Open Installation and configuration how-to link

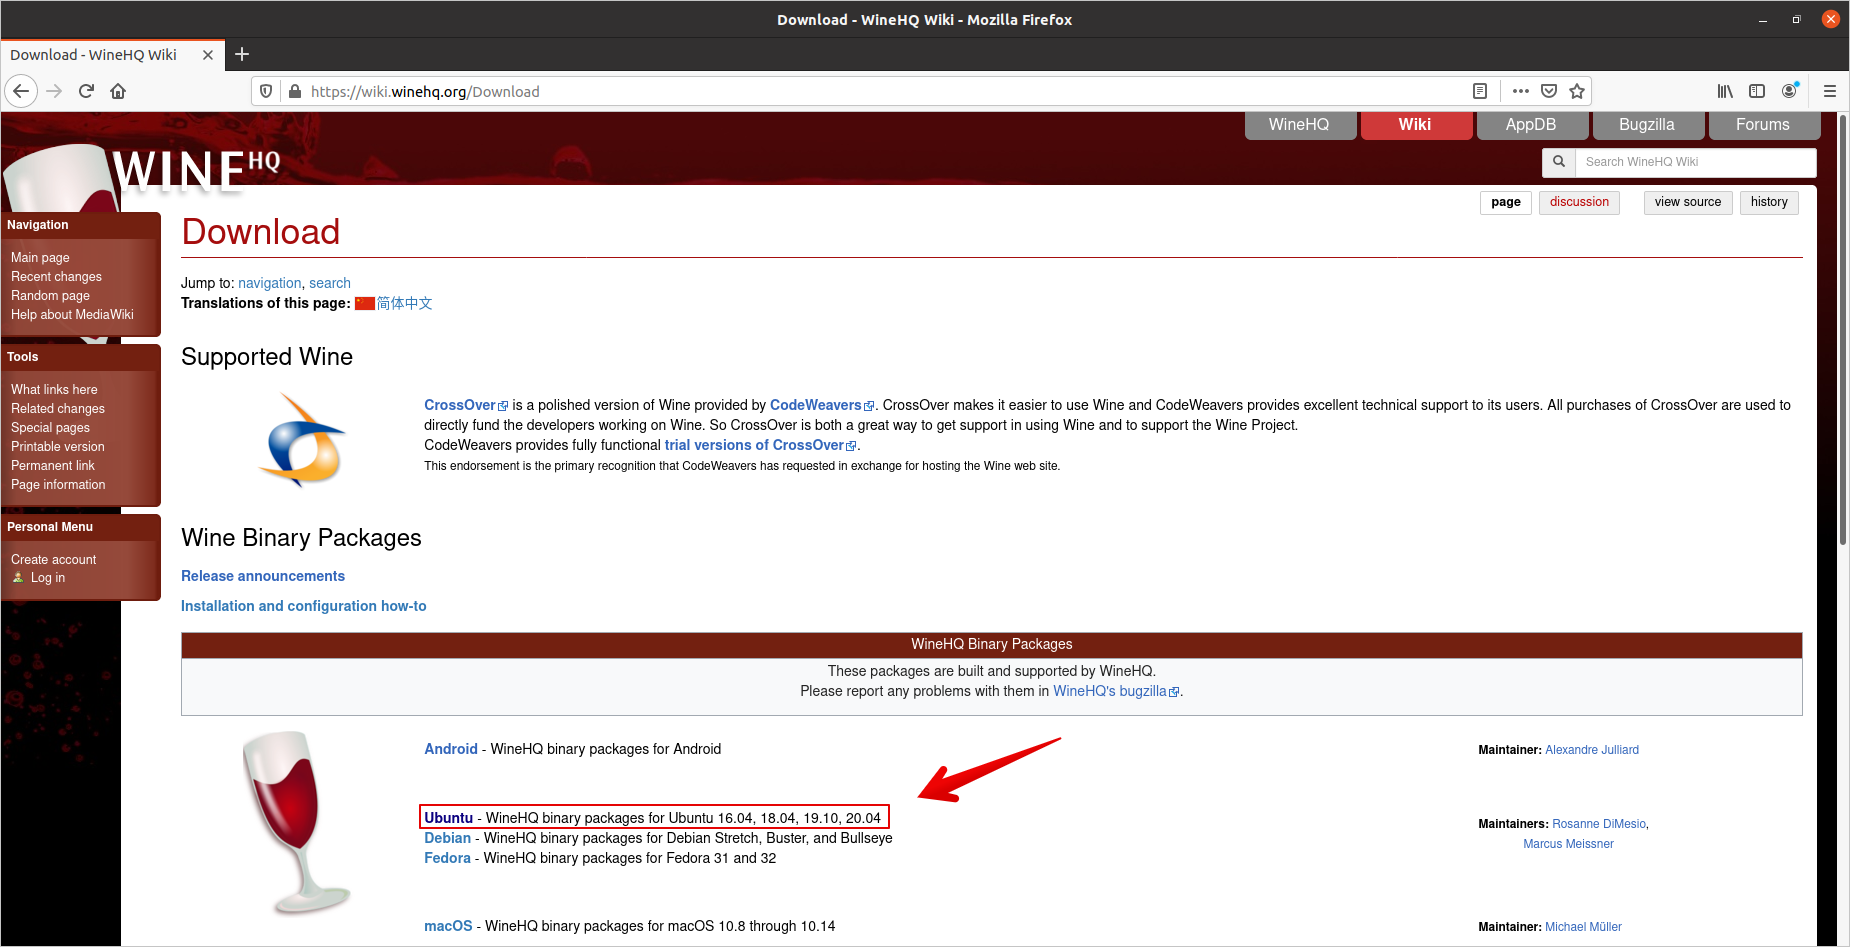coord(304,606)
